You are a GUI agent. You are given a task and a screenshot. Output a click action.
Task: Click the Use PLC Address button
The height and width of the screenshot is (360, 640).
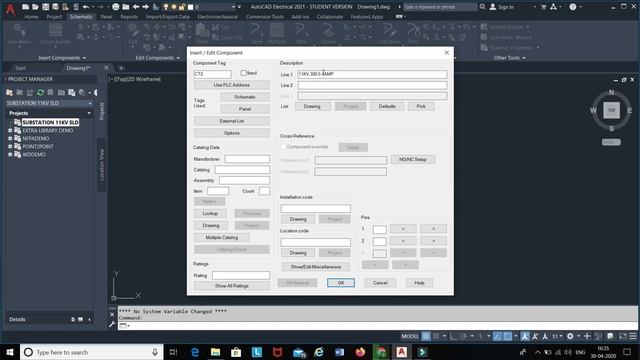[x=231, y=85]
